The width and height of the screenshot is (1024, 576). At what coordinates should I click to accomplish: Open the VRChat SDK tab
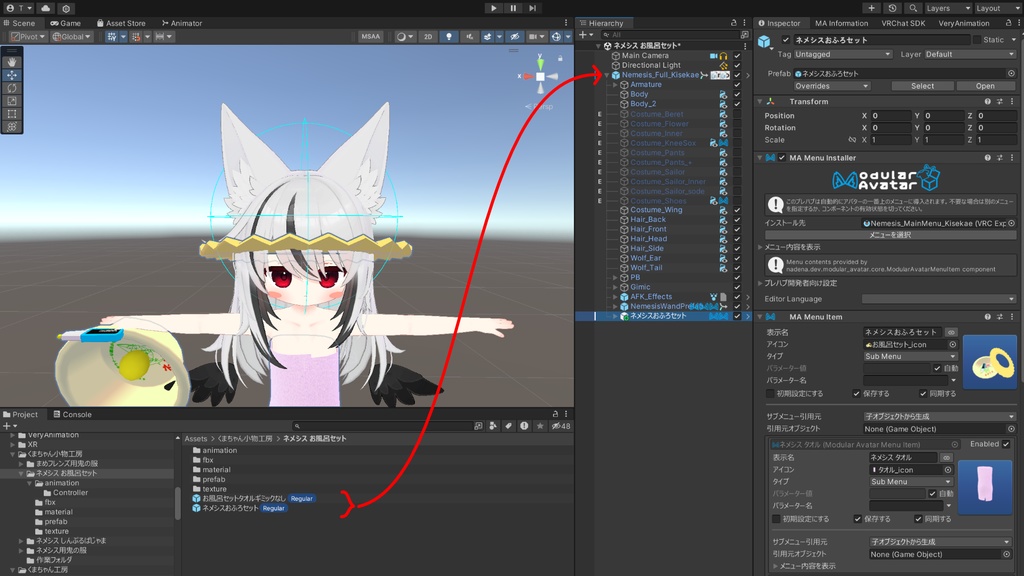903,23
